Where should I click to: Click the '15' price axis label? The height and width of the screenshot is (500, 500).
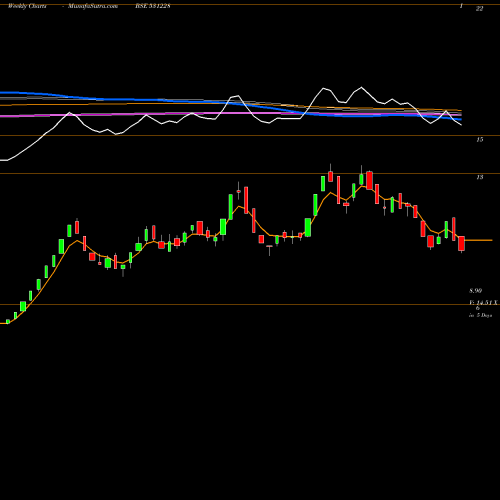click(x=479, y=140)
